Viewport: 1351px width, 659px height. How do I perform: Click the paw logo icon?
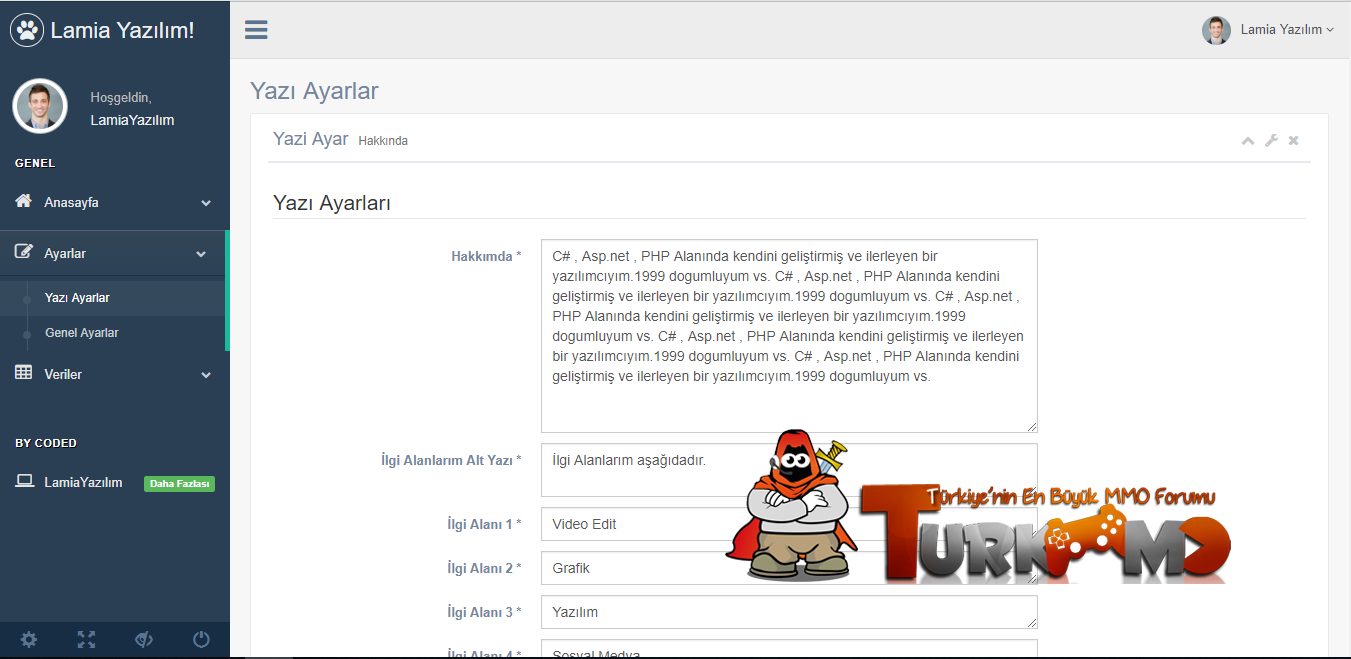tap(28, 30)
